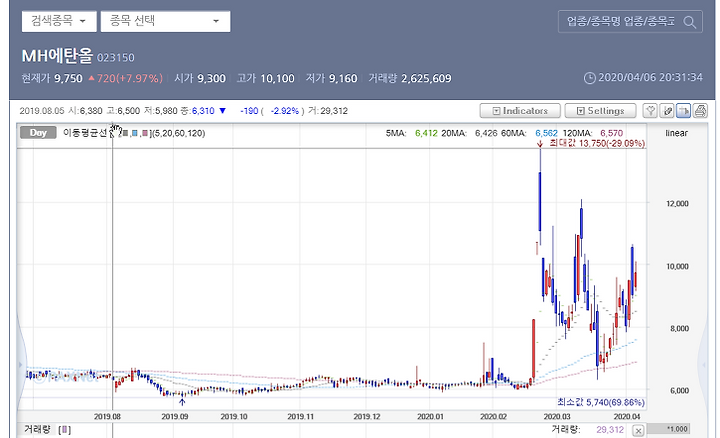Click the pin icon in chart toolbar
Viewport: 720px width, 438px height.
coord(650,111)
